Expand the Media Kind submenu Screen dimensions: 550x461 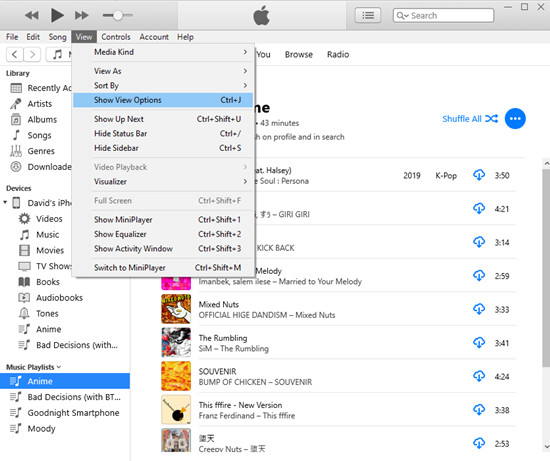[x=163, y=52]
